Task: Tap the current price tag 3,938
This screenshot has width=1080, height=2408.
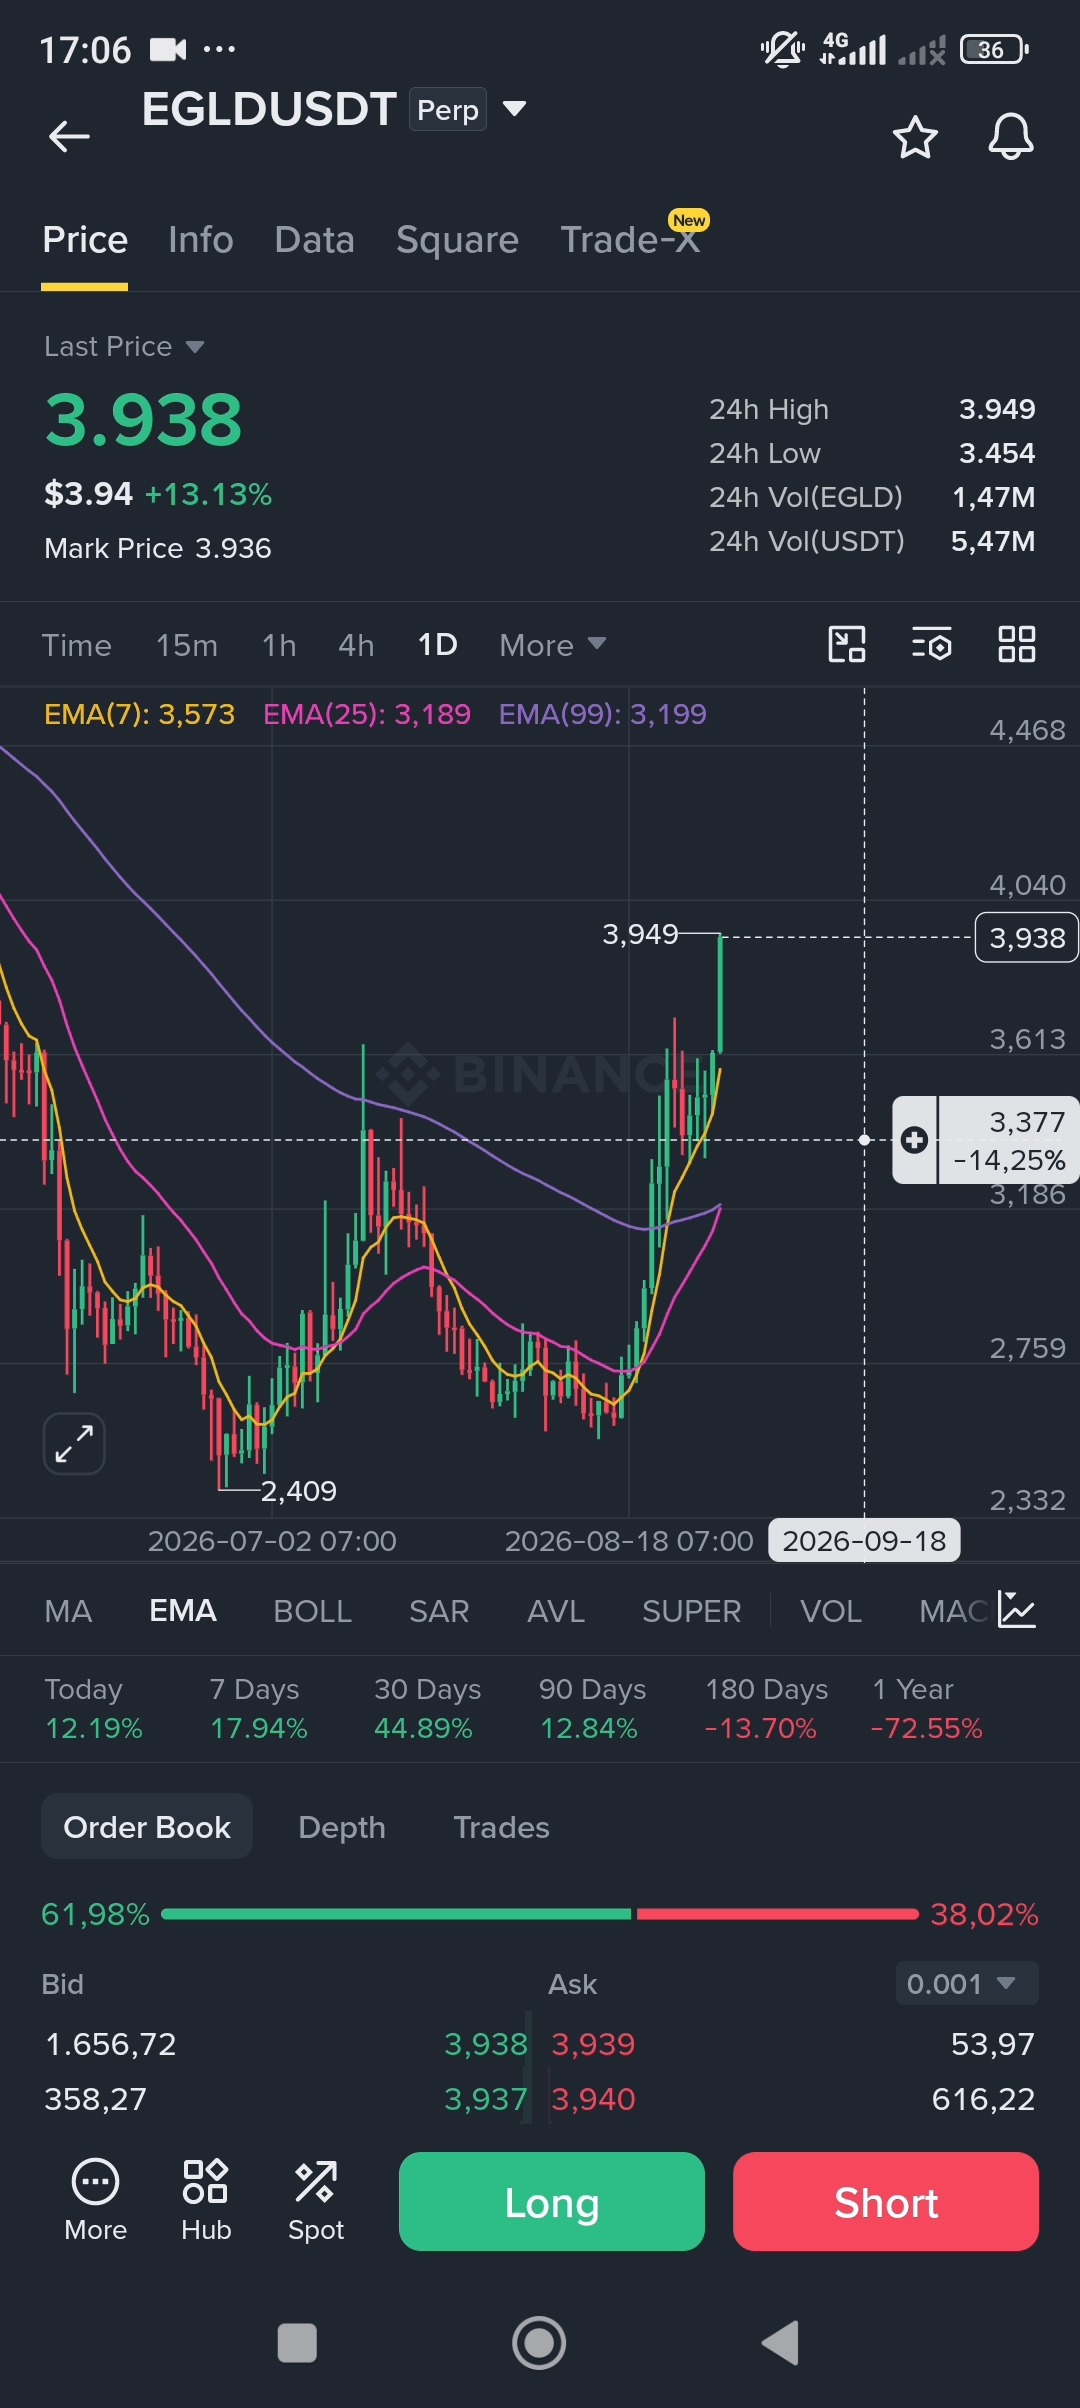Action: (1027, 937)
